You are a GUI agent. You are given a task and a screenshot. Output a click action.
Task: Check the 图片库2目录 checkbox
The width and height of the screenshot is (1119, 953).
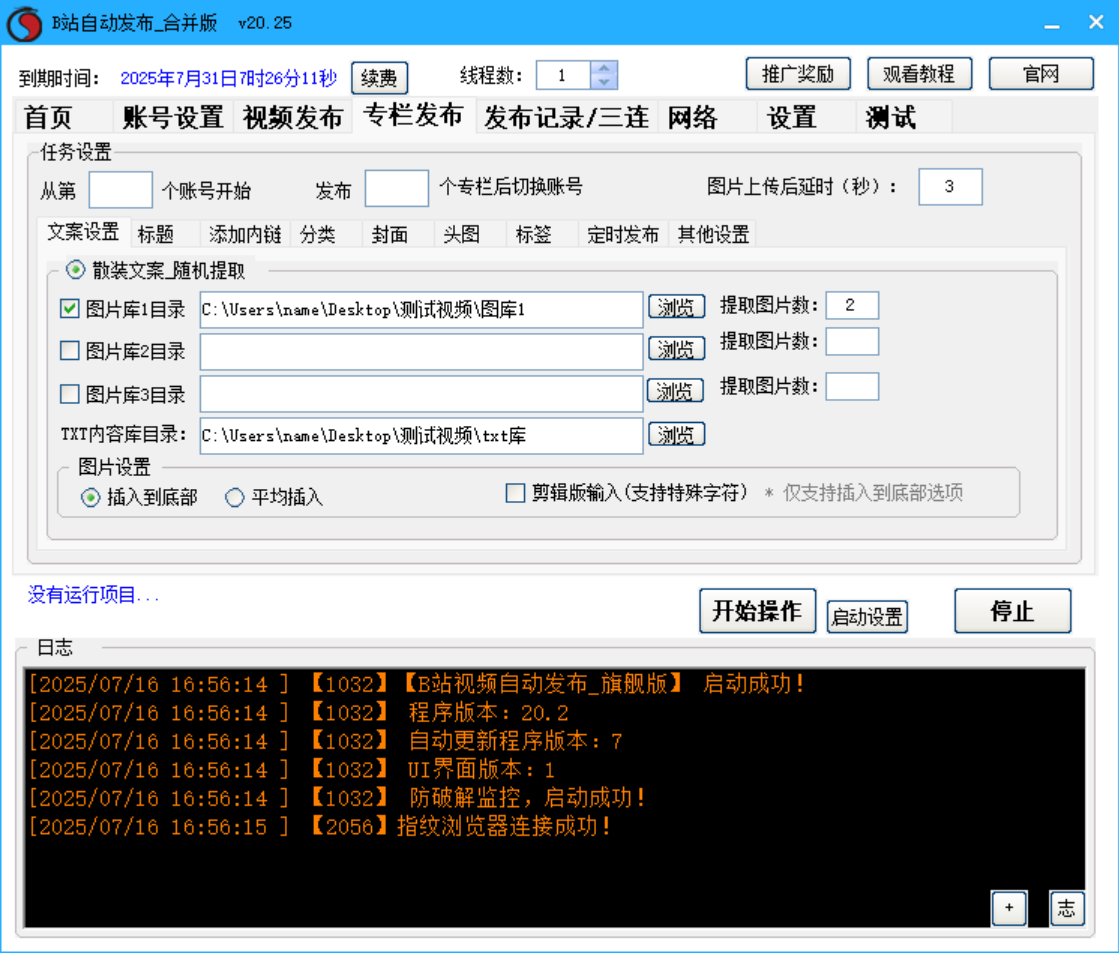[x=69, y=351]
